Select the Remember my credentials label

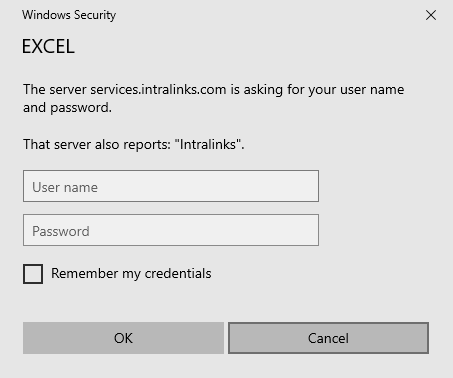point(131,274)
